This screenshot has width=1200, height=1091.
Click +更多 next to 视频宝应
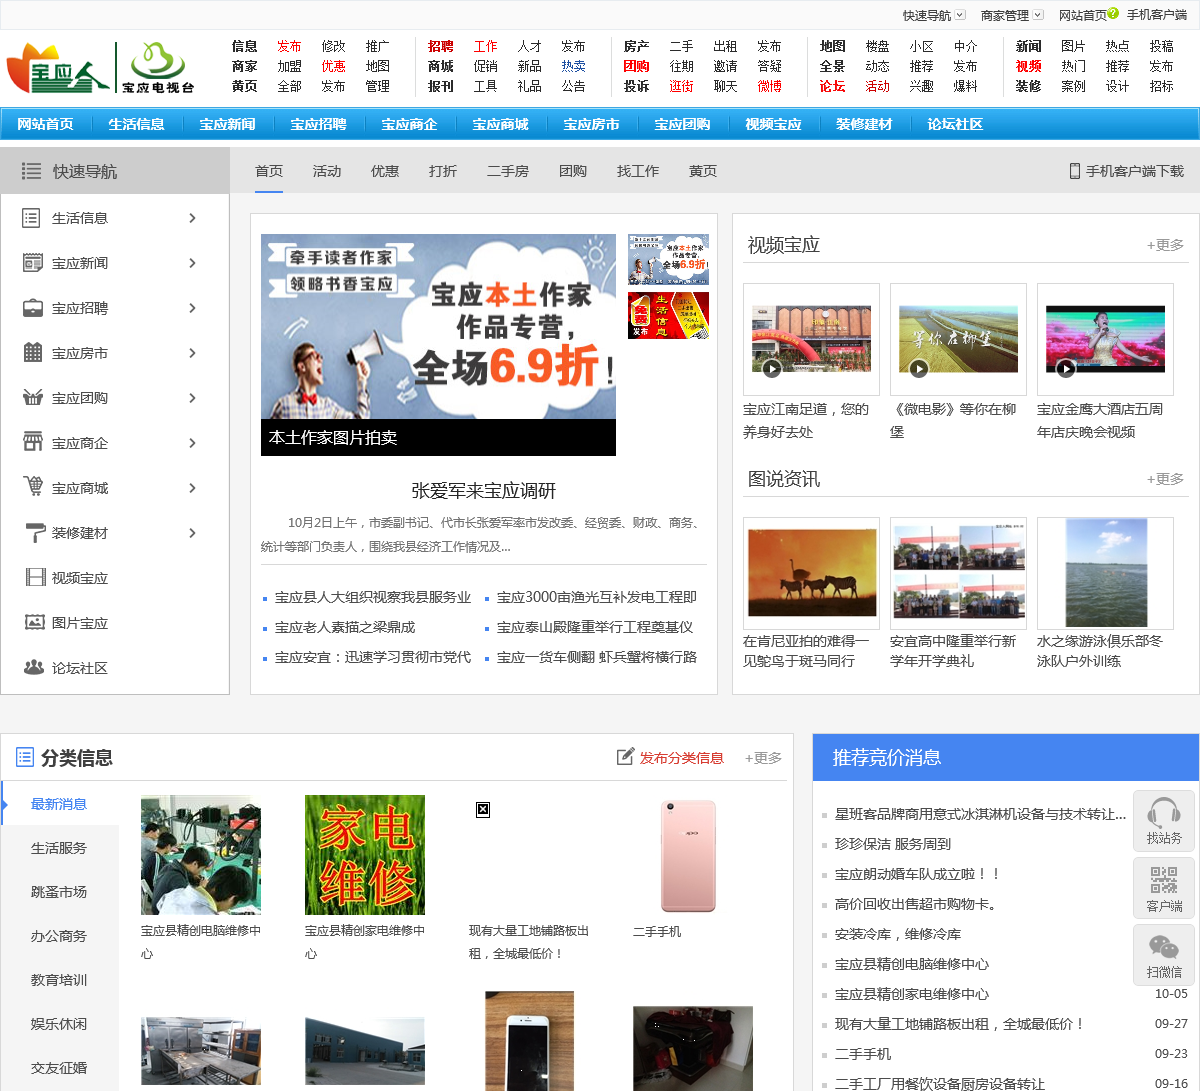pyautogui.click(x=1165, y=245)
